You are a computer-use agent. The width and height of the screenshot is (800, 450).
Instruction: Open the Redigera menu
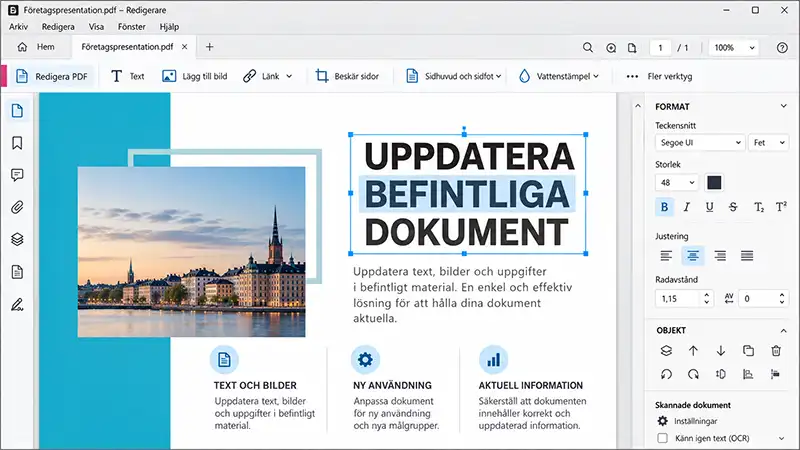[58, 27]
